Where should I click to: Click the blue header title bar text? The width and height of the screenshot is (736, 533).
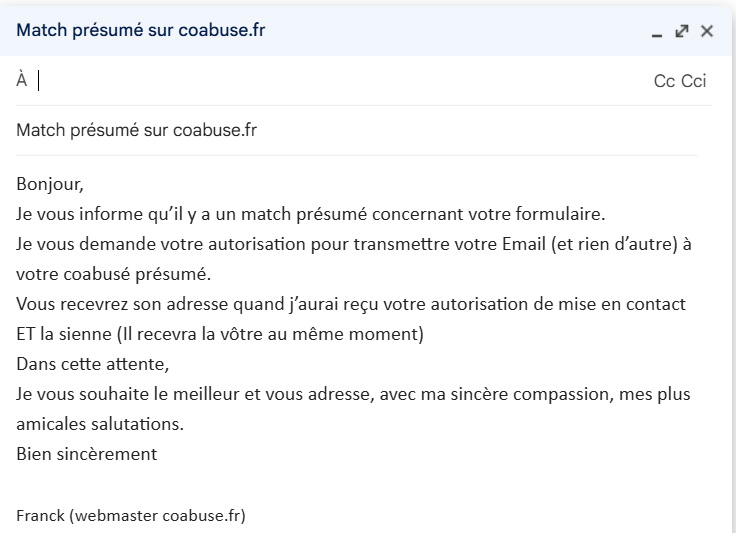point(141,30)
